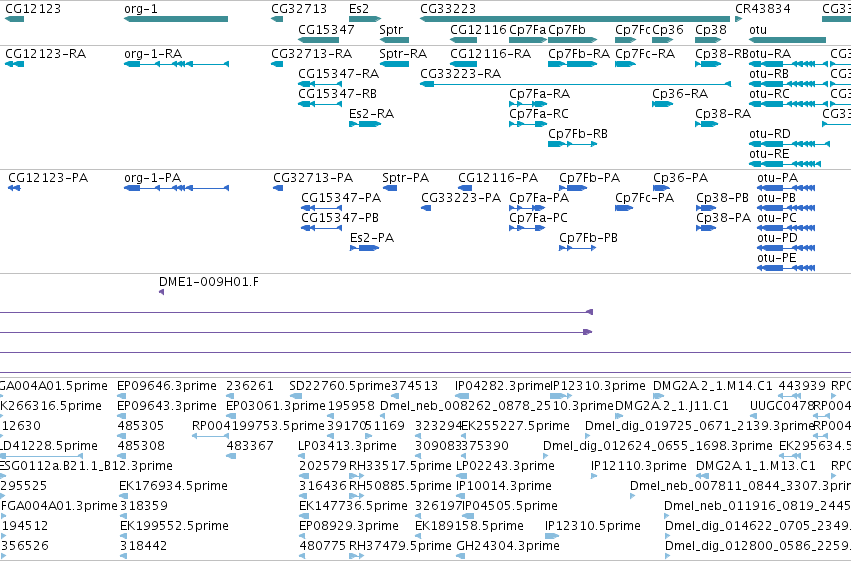
Task: Click the Sptr-PA protein label
Action: tap(405, 178)
